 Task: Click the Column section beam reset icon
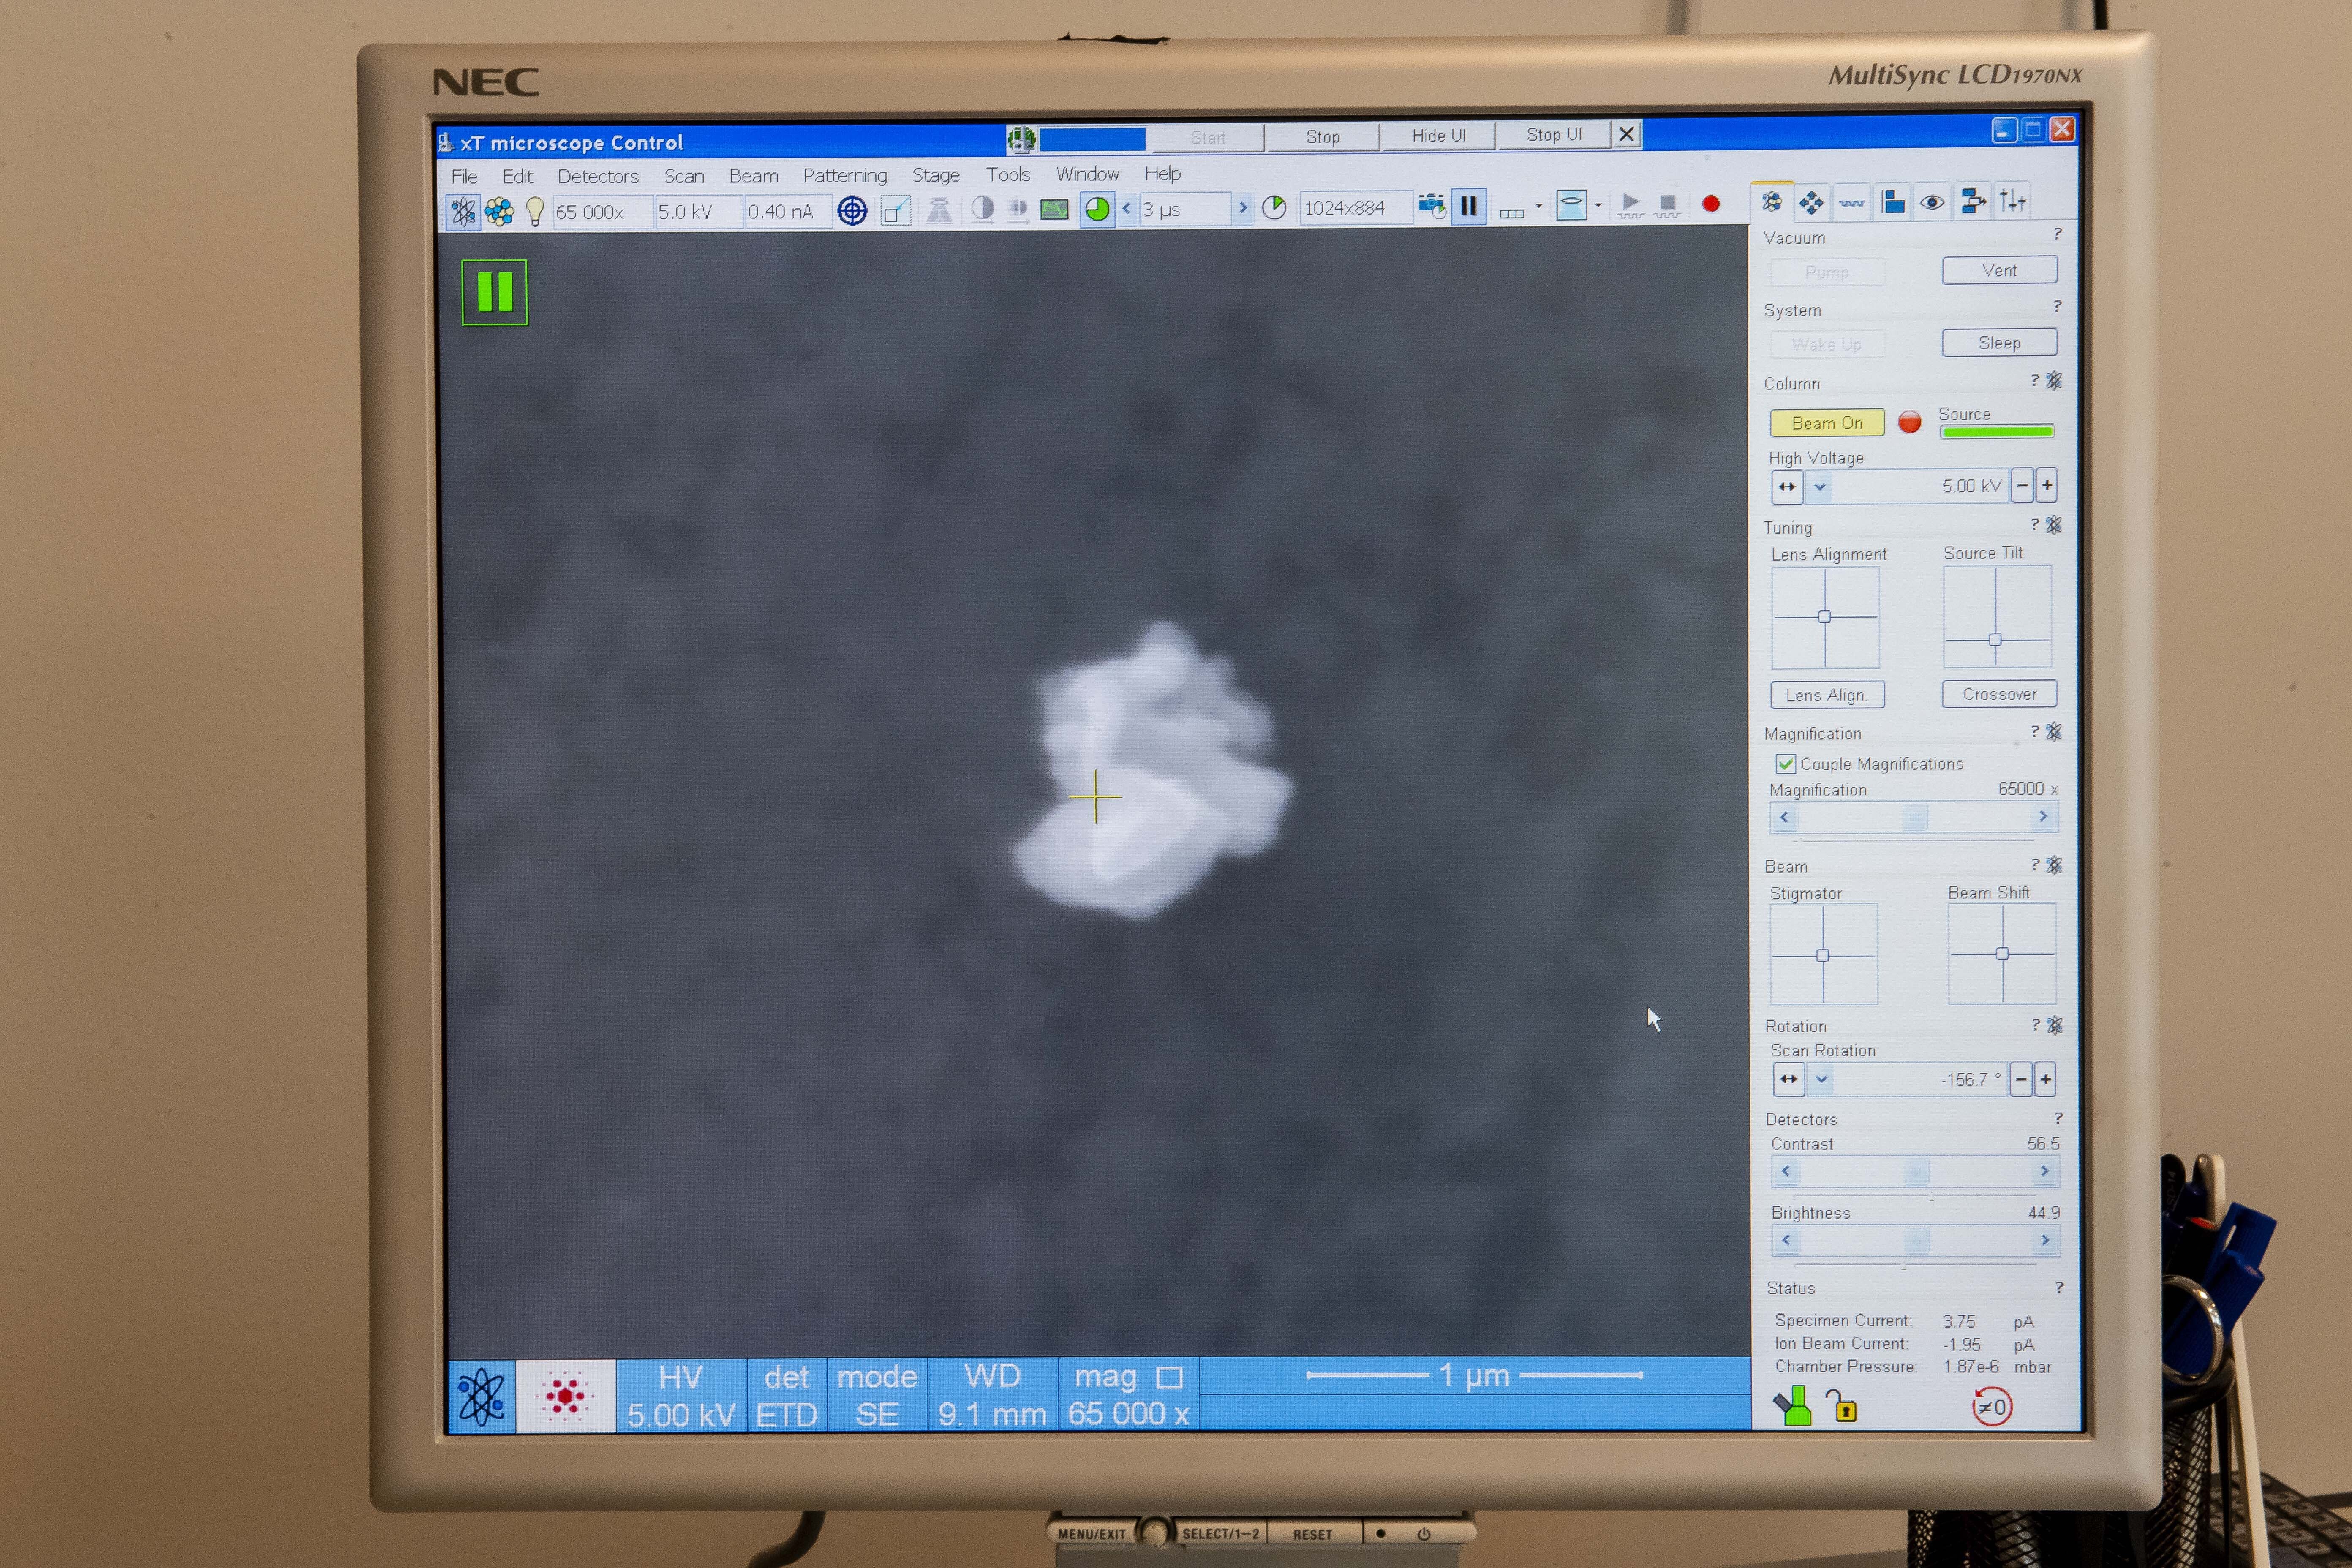pos(2054,380)
